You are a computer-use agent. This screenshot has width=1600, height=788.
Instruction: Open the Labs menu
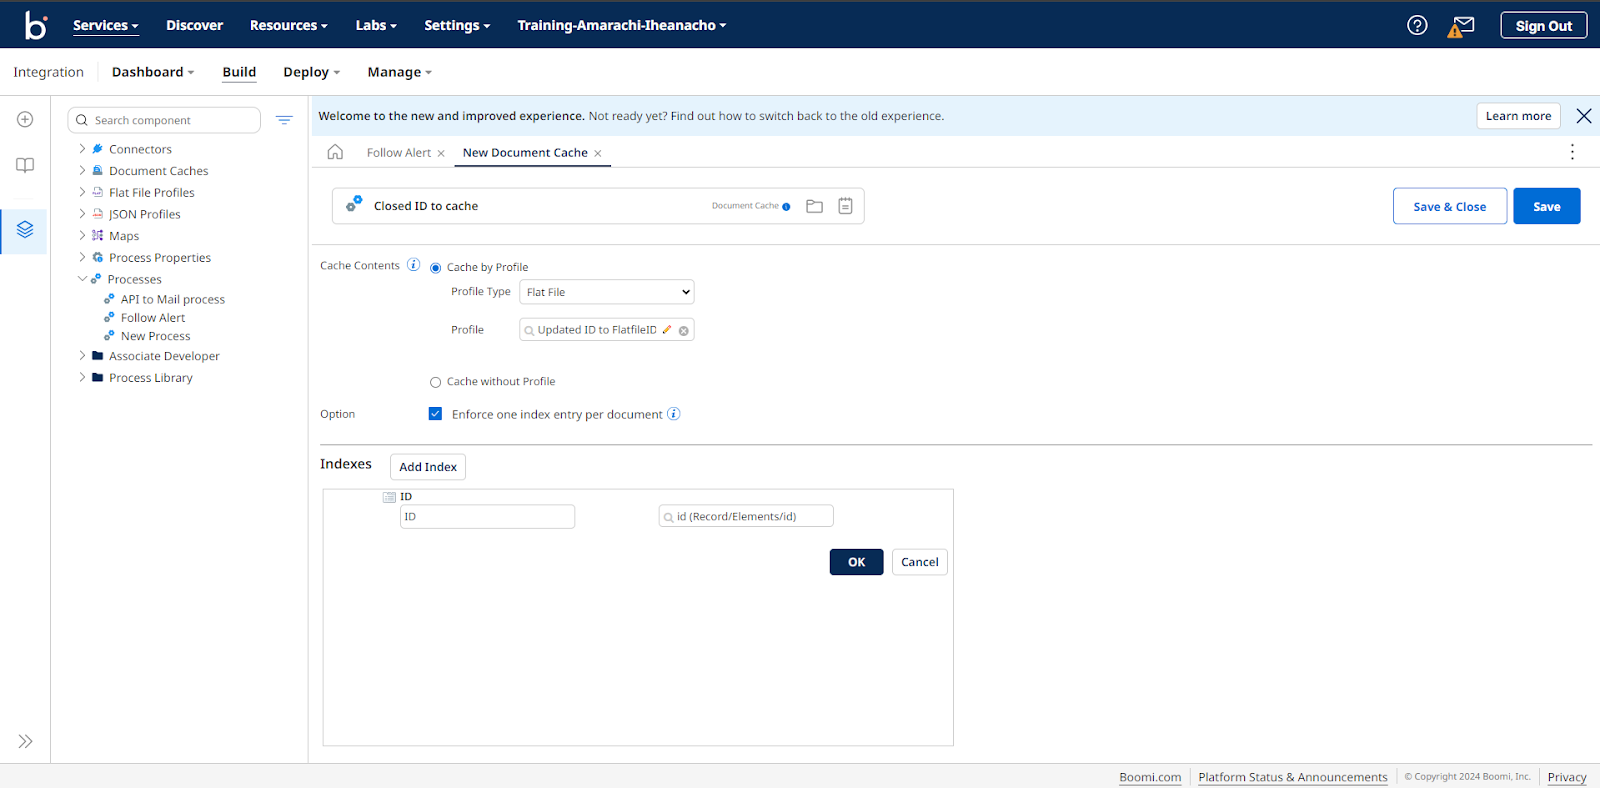tap(376, 25)
